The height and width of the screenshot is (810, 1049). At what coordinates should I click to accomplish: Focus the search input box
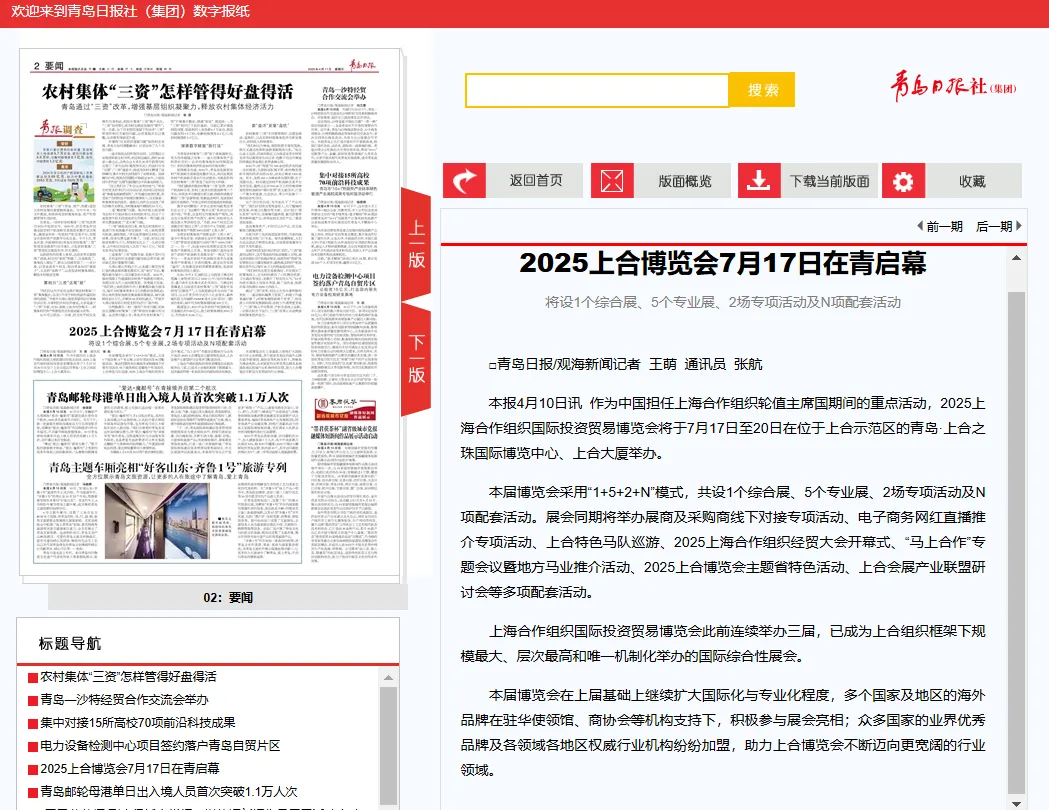pyautogui.click(x=597, y=90)
